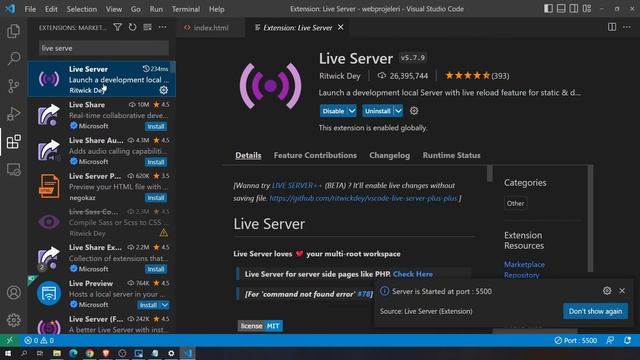
Task: Open the Go menu
Action: click(x=136, y=9)
